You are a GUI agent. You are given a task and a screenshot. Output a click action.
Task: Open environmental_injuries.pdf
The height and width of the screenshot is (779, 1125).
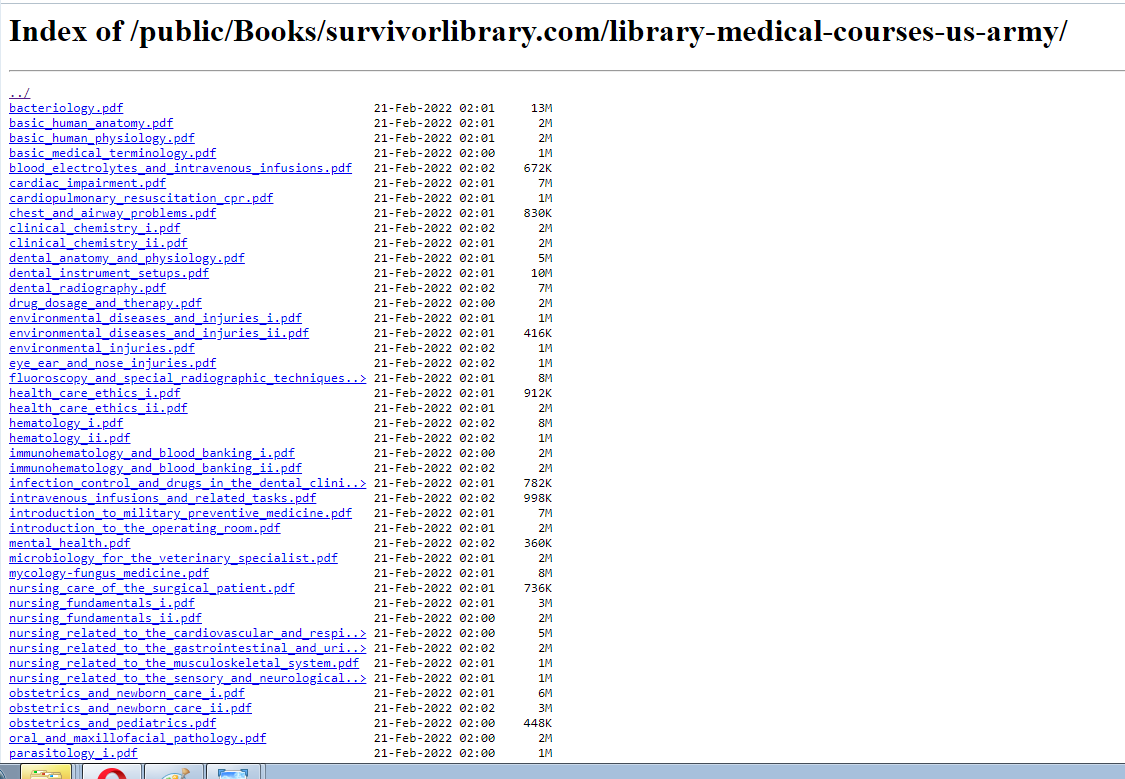click(102, 349)
